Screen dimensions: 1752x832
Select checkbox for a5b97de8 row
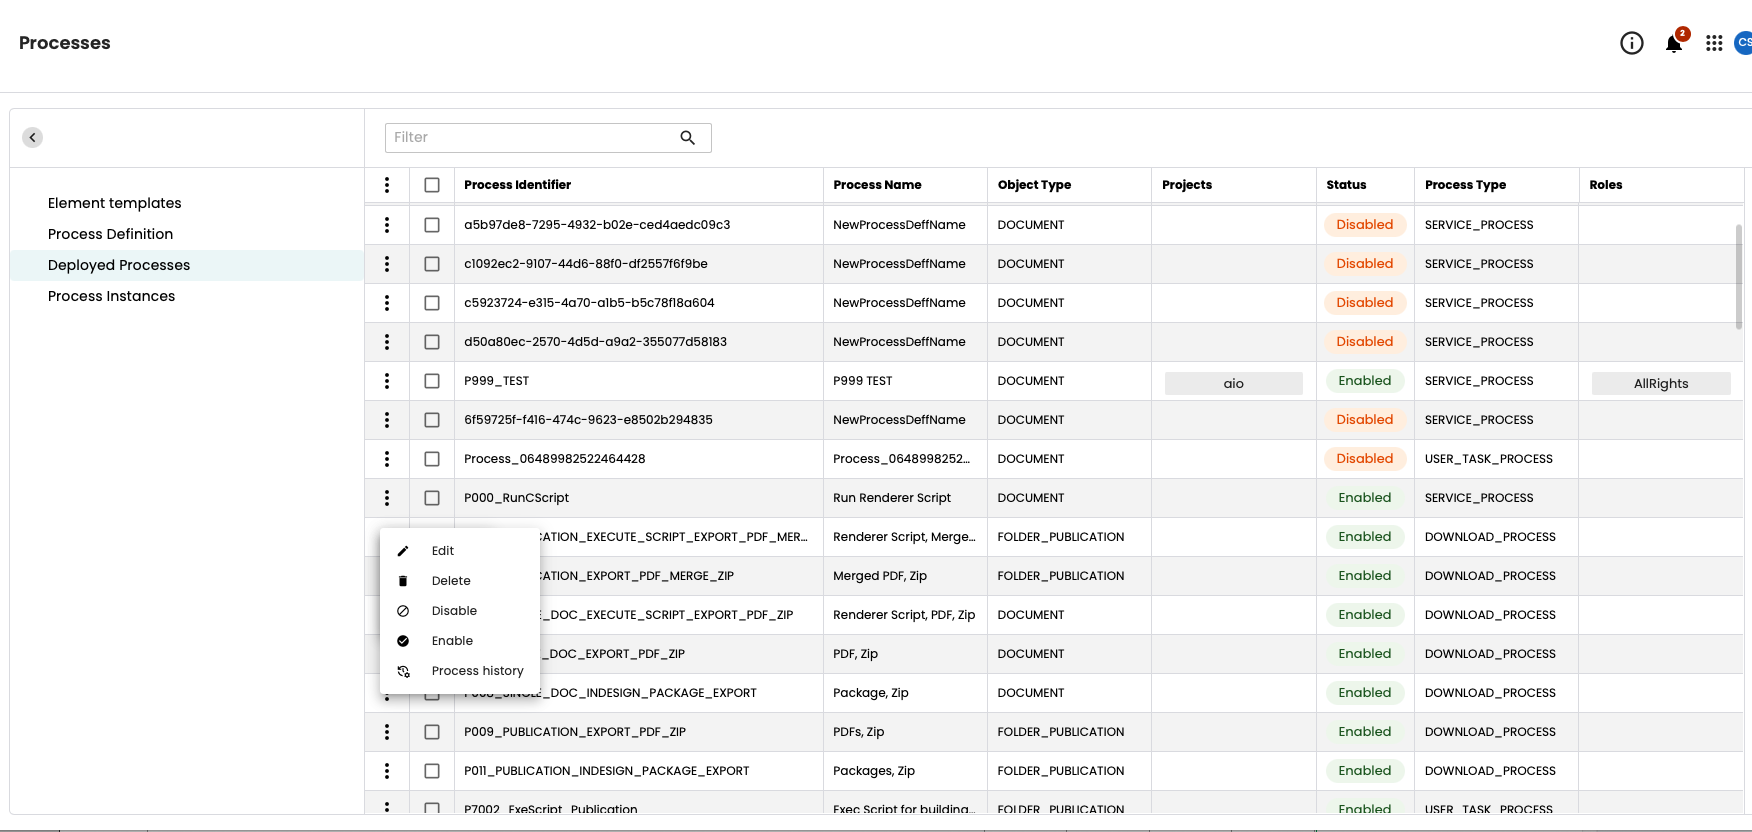(432, 225)
